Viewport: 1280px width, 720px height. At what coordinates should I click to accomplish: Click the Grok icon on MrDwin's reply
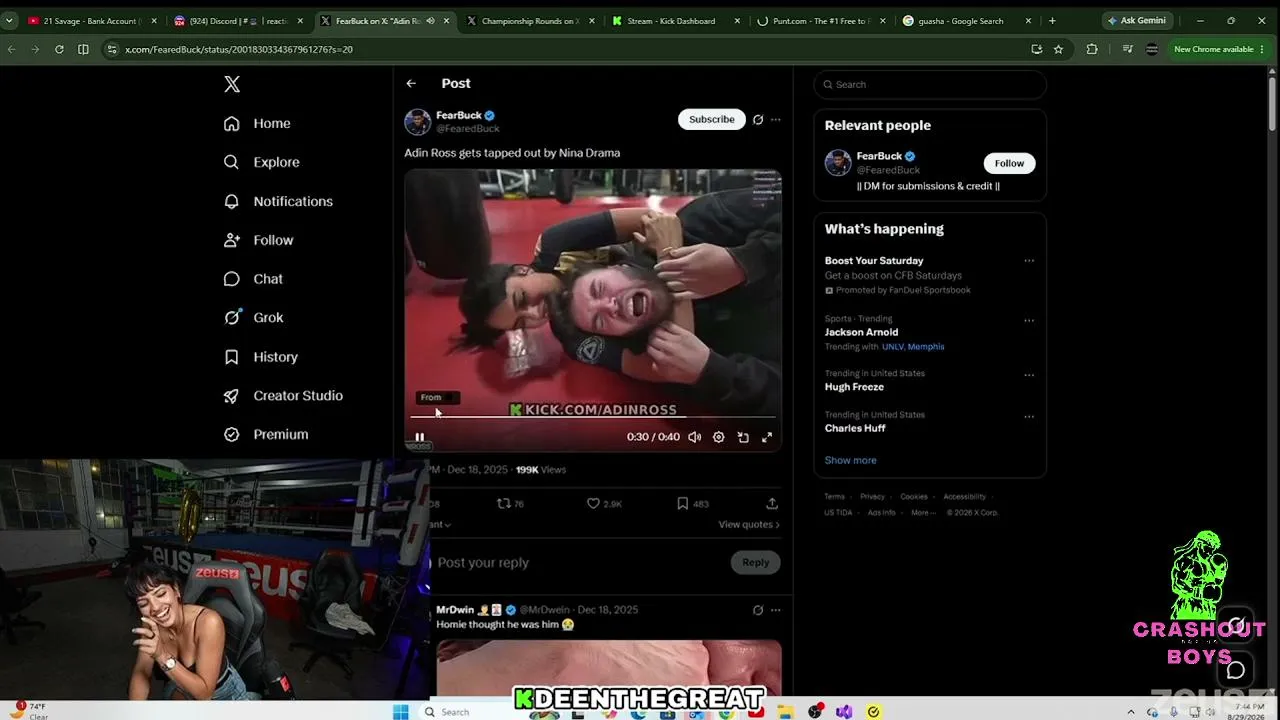(x=758, y=610)
